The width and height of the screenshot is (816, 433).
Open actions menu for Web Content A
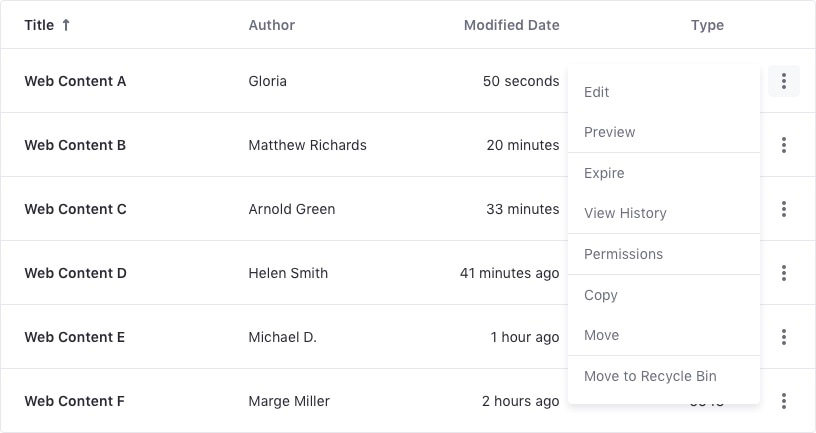click(x=784, y=81)
